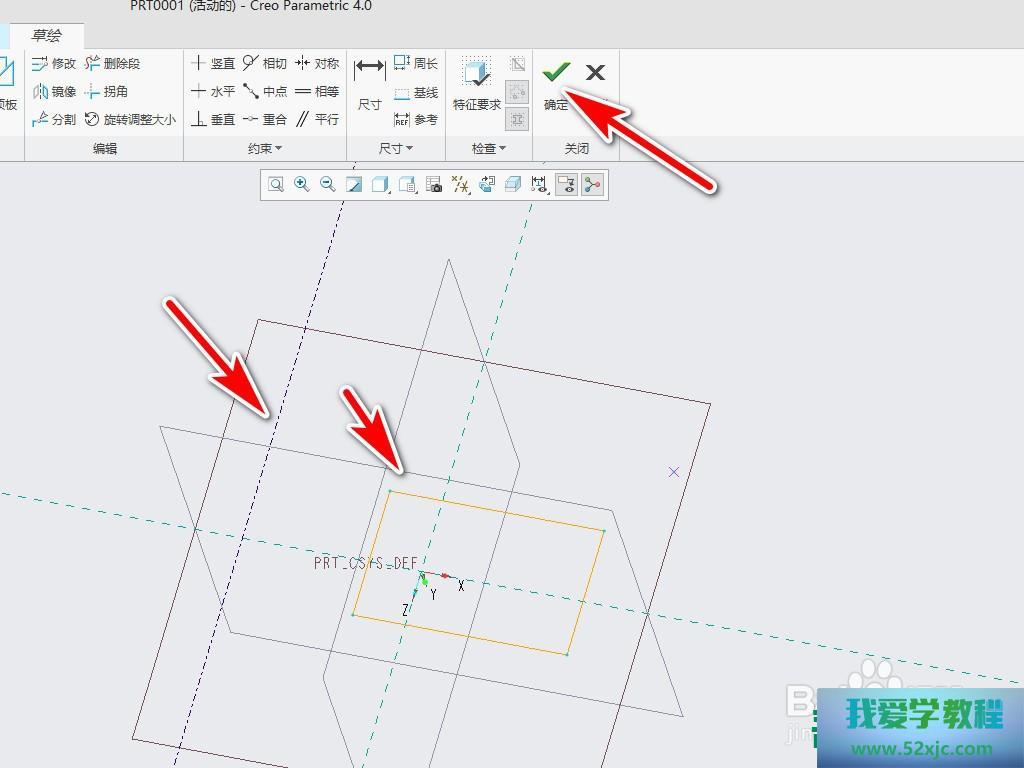This screenshot has width=1024, height=768.
Task: Expand the 尺寸 group dropdown
Action: coord(396,148)
